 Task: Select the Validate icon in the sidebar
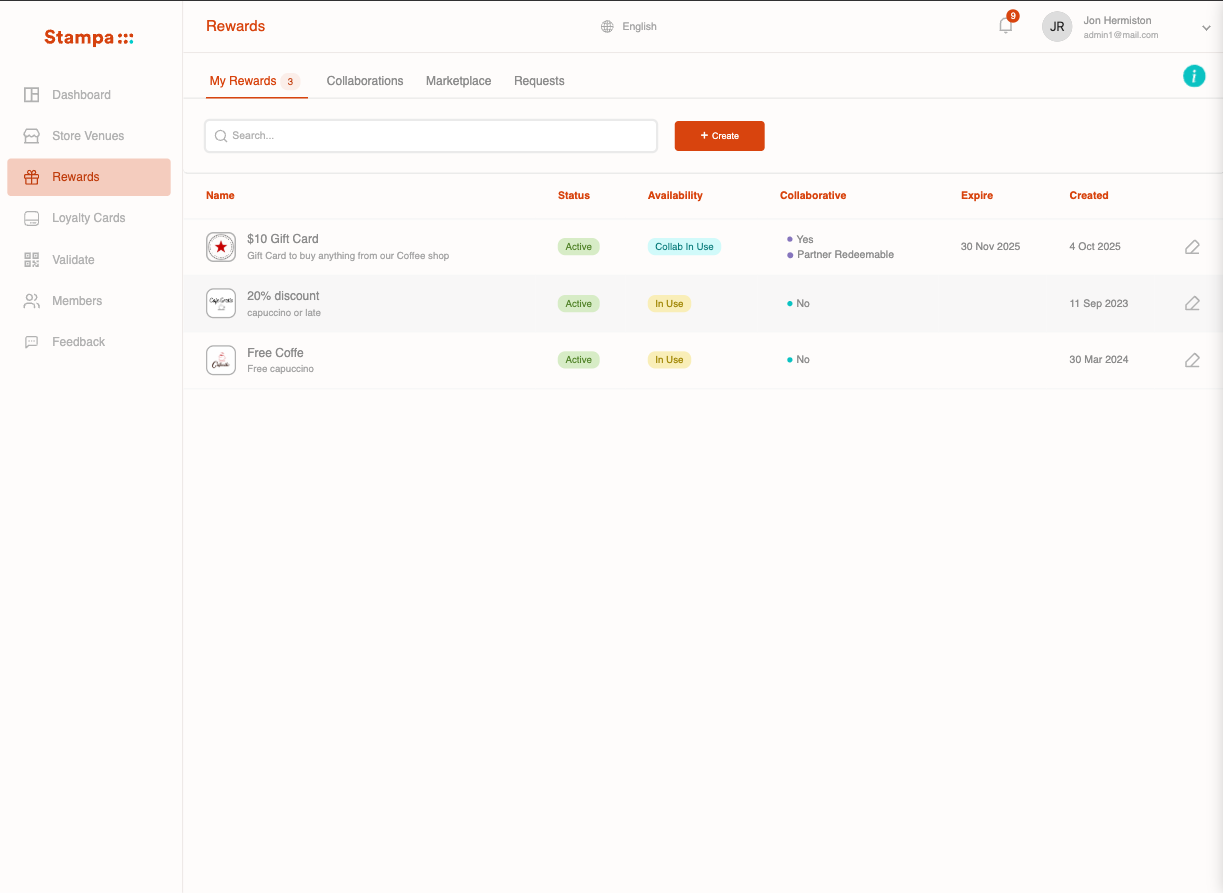[x=31, y=259]
